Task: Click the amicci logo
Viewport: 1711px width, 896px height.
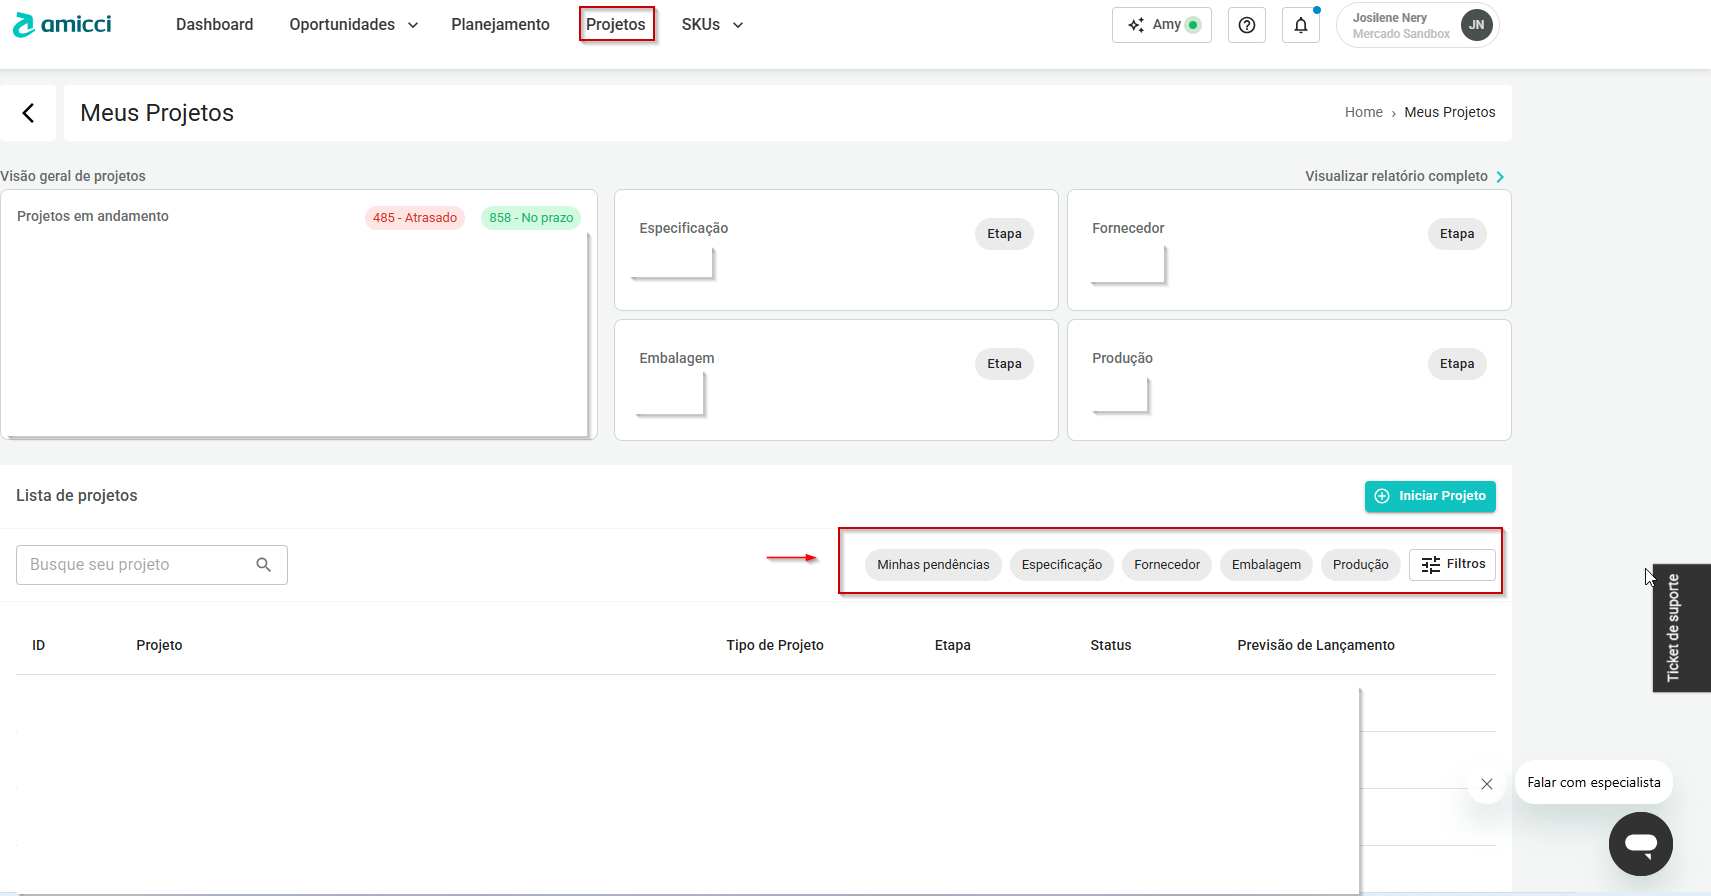Action: pyautogui.click(x=62, y=25)
